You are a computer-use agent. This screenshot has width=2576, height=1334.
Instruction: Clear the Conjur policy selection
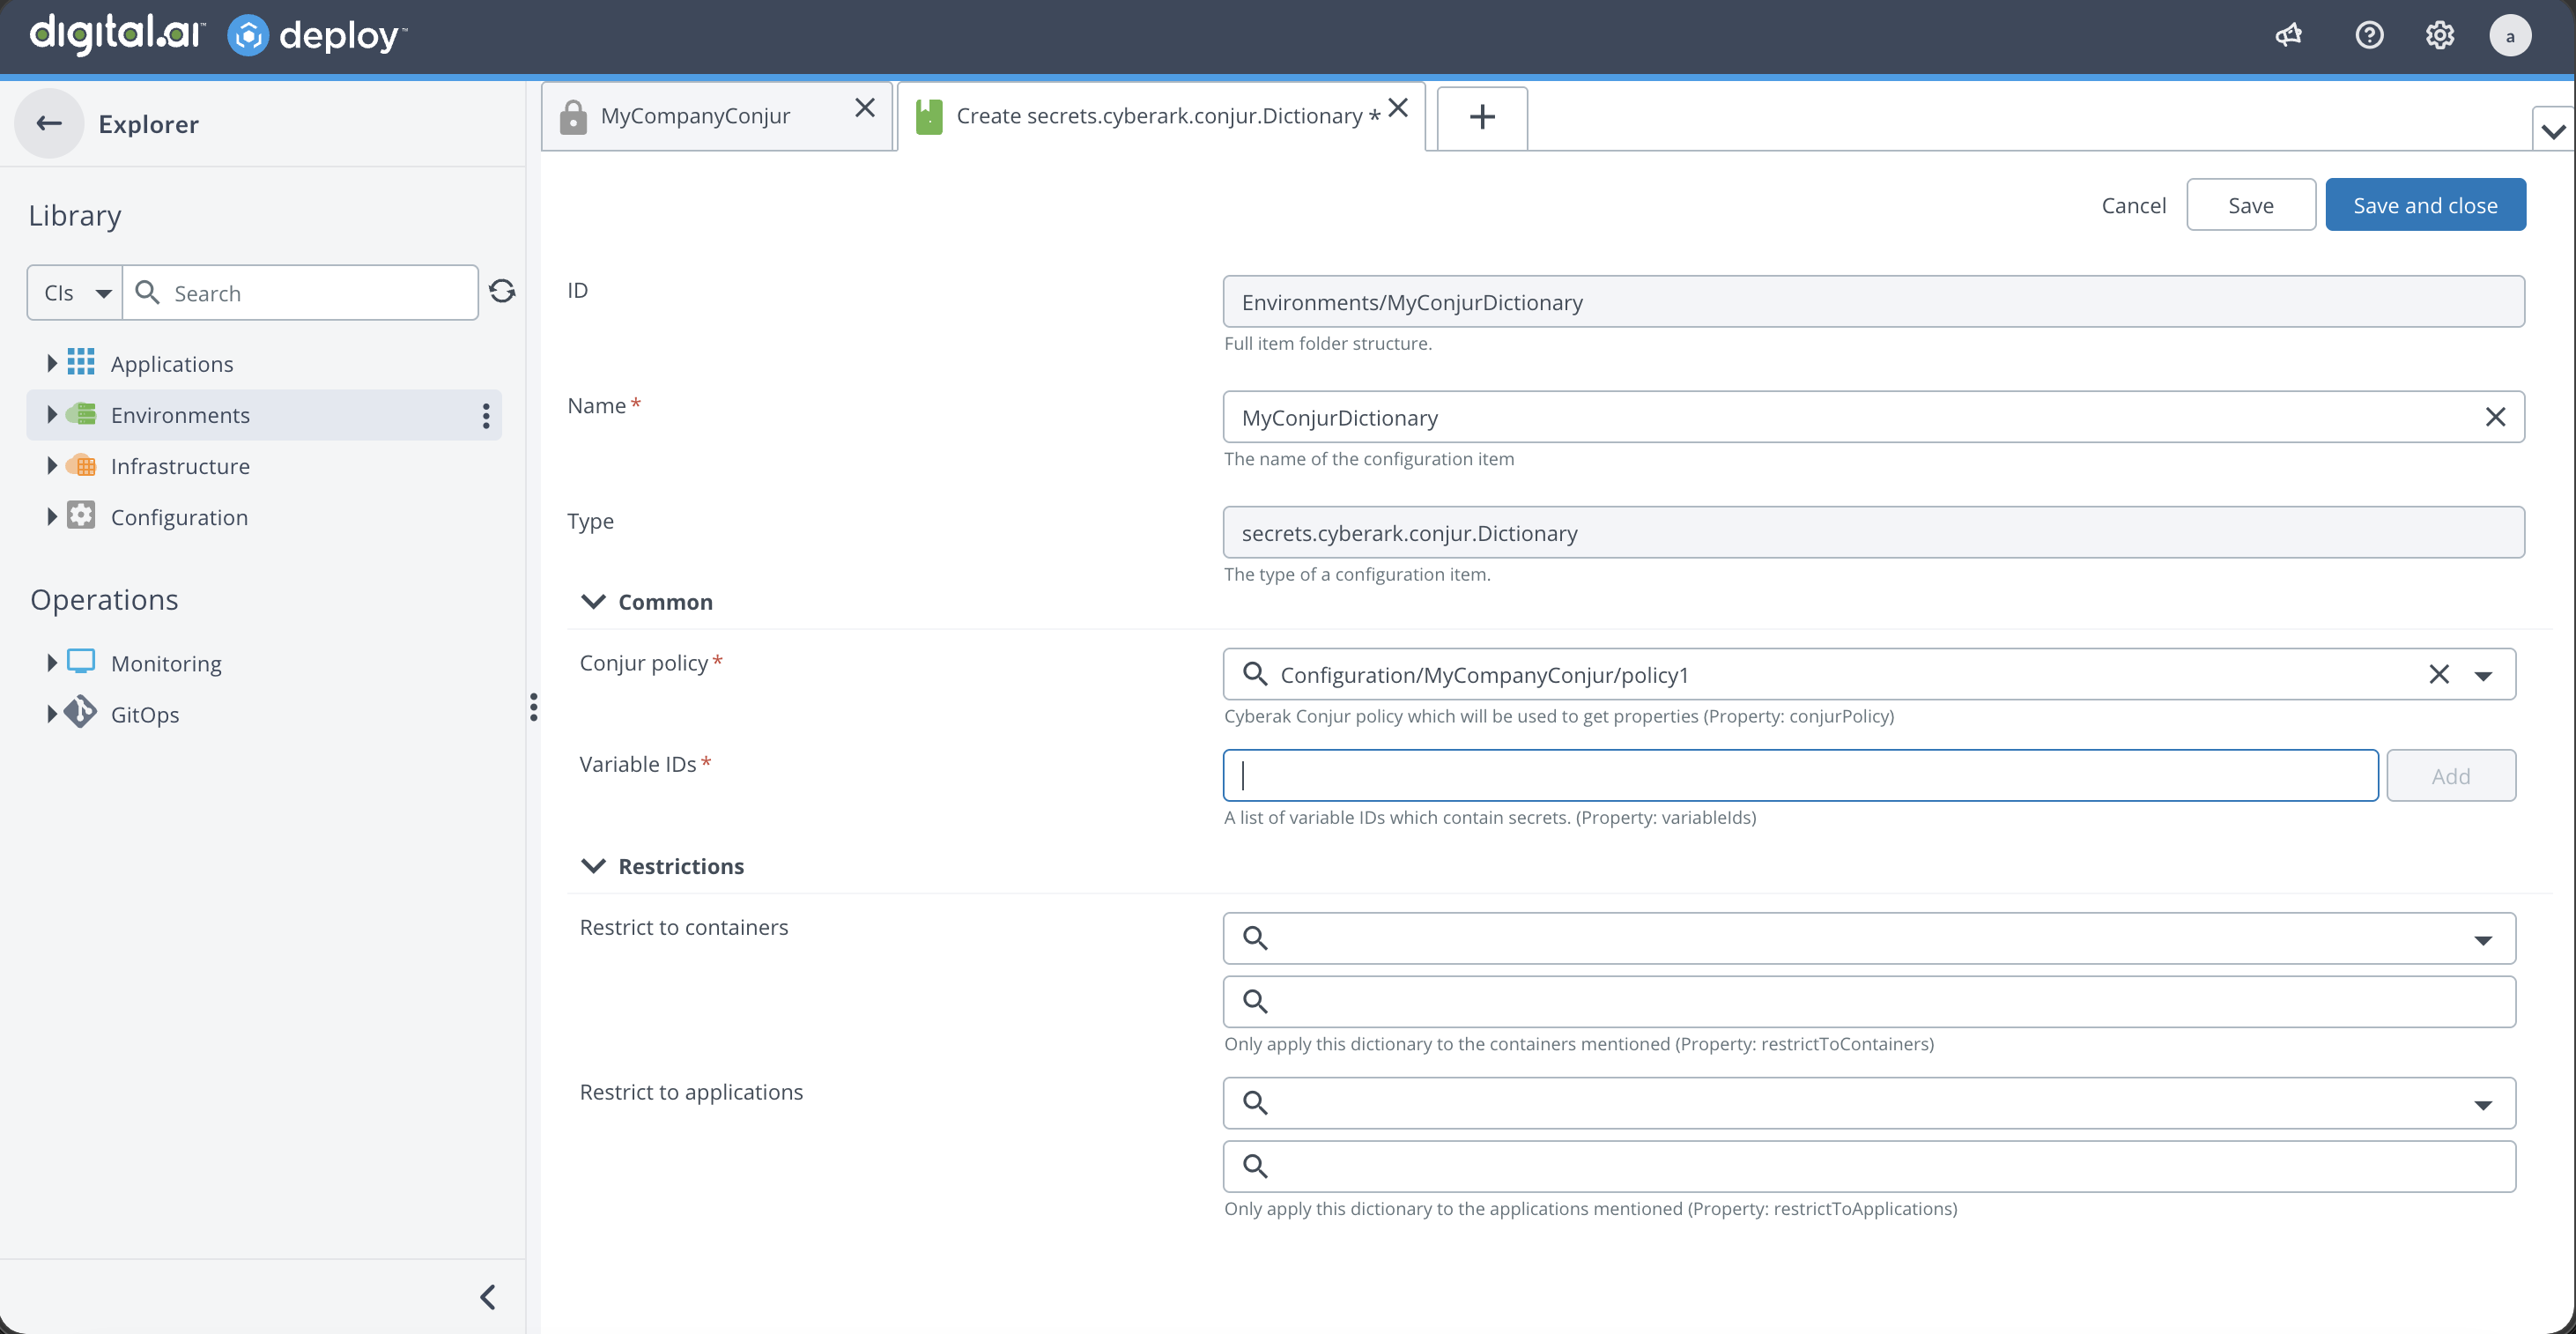point(2439,674)
